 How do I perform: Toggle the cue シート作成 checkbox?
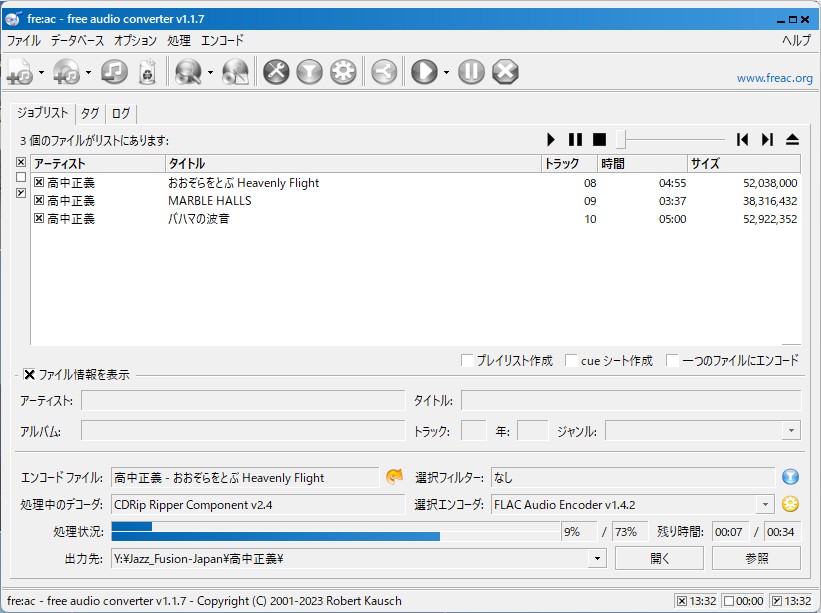click(x=571, y=361)
